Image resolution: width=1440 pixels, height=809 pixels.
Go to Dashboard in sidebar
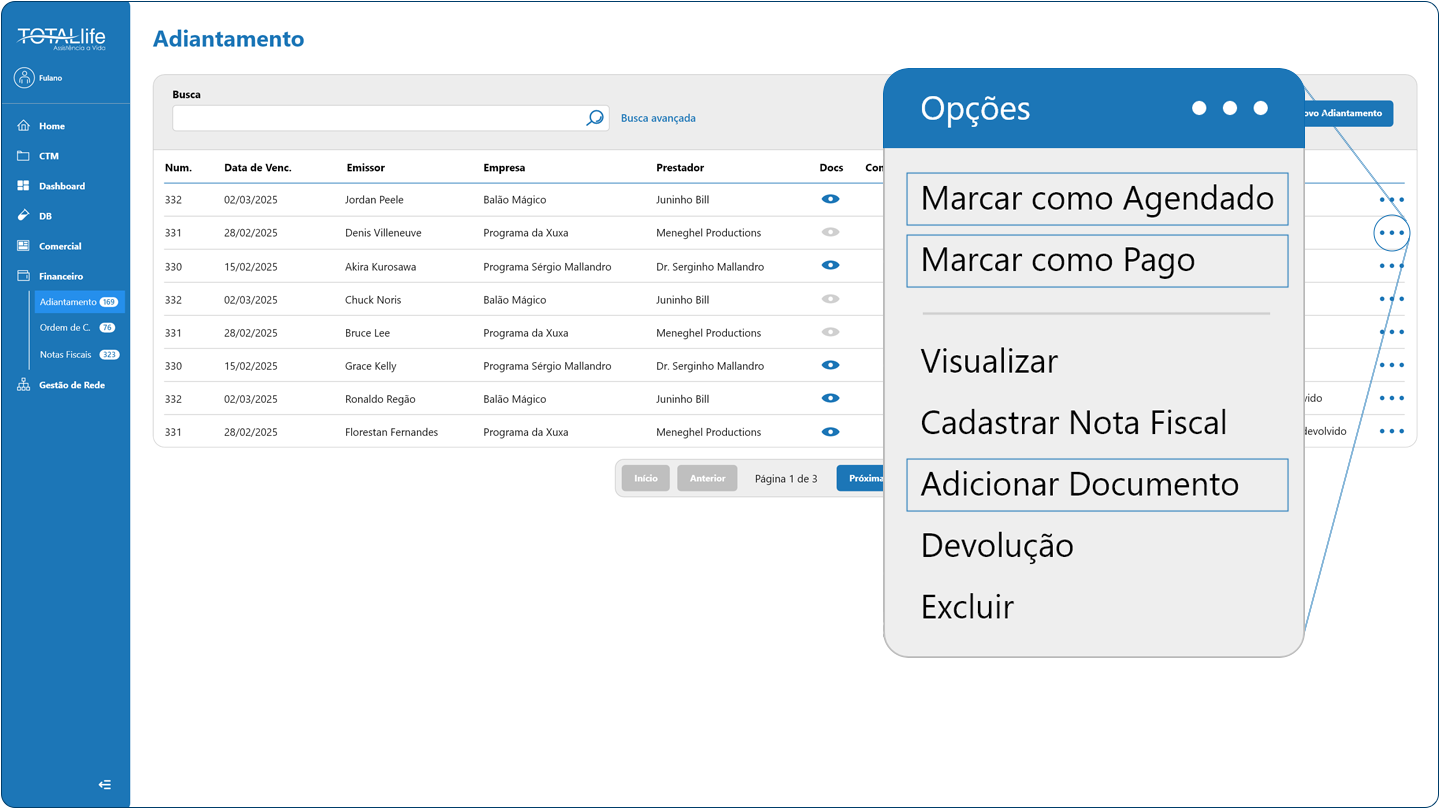[x=61, y=186]
